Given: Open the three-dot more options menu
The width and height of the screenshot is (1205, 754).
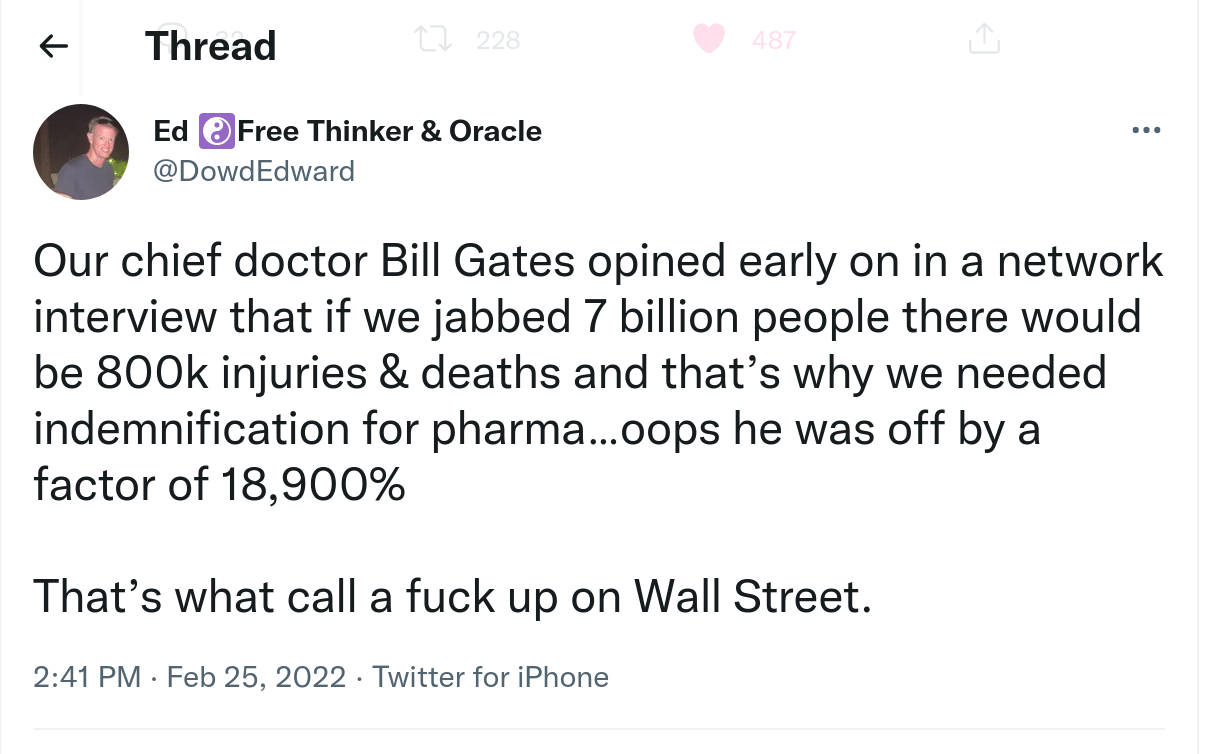Looking at the screenshot, I should [x=1145, y=131].
